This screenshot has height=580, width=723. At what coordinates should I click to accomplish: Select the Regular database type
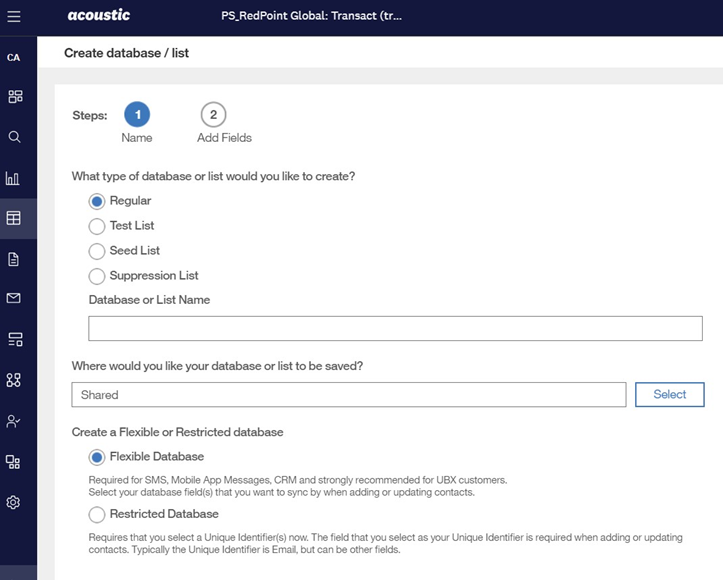[x=97, y=201]
